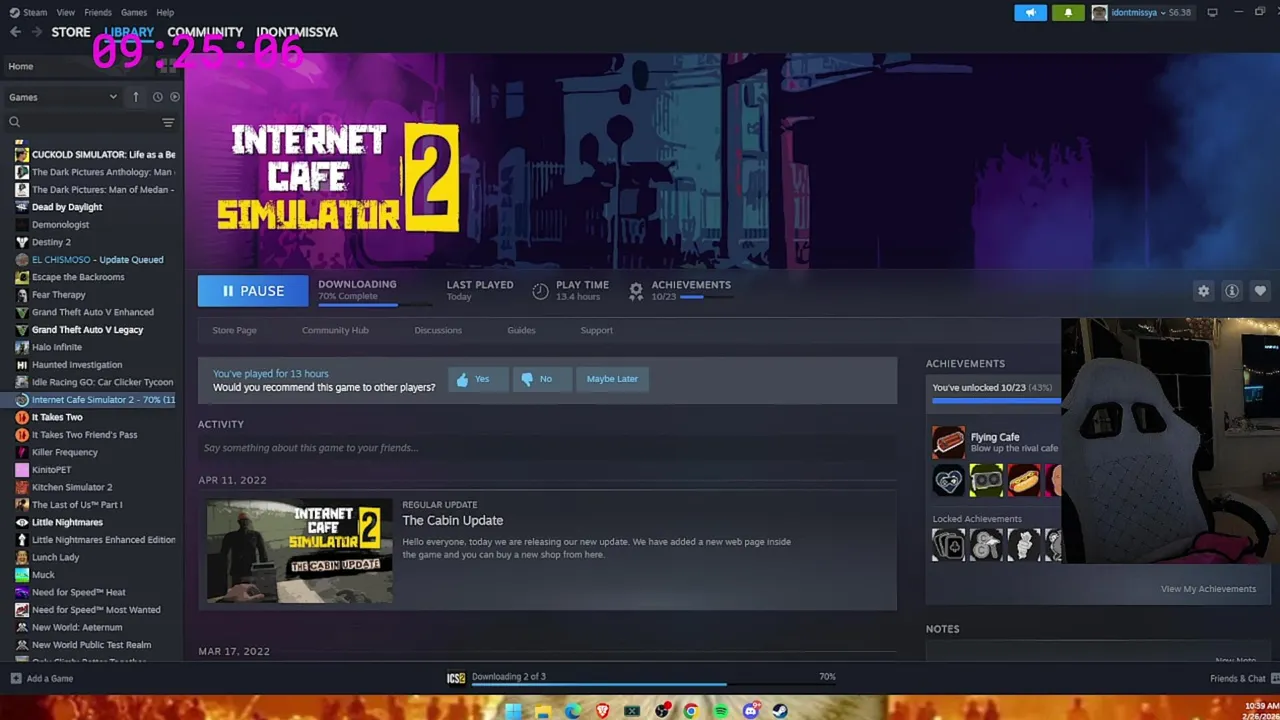Open Windows Start button on taskbar
The height and width of the screenshot is (720, 1280).
pos(513,711)
